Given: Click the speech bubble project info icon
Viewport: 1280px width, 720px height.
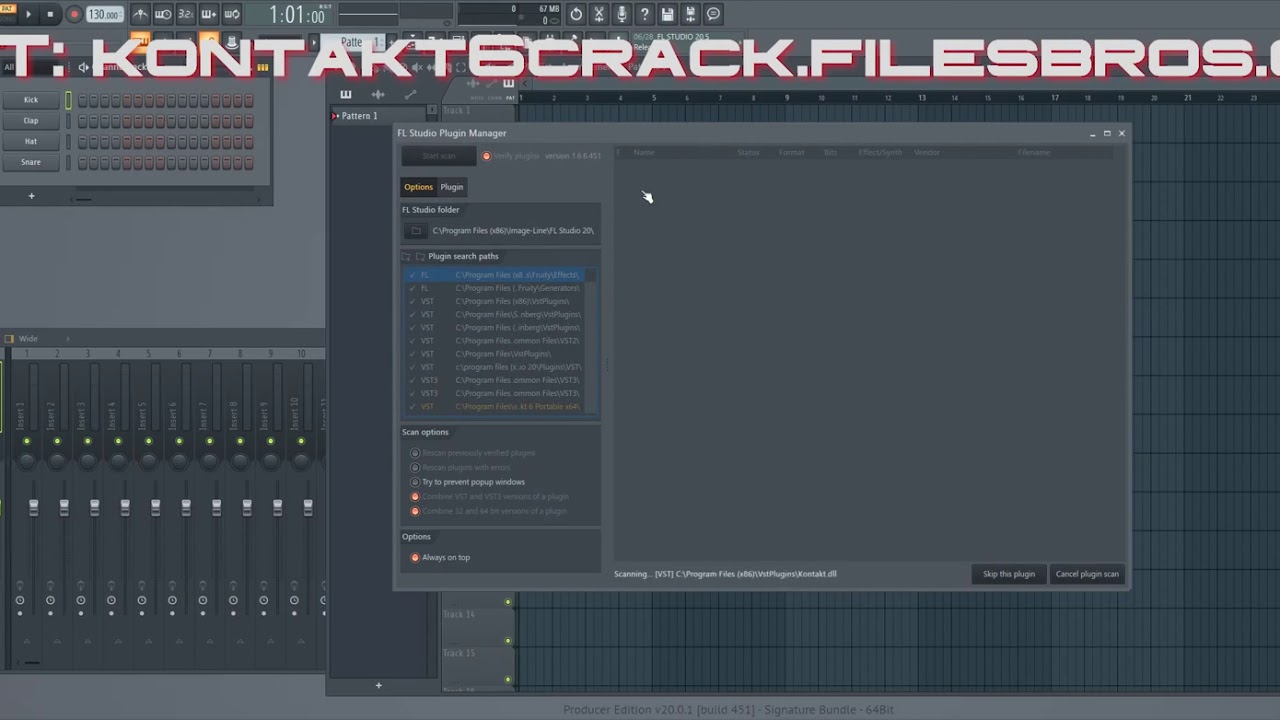Looking at the screenshot, I should point(713,14).
